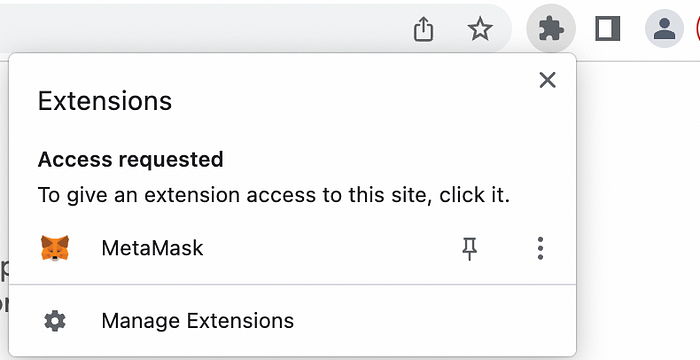Click the divider line above Manage Extensions
The image size is (700, 360).
pos(292,284)
